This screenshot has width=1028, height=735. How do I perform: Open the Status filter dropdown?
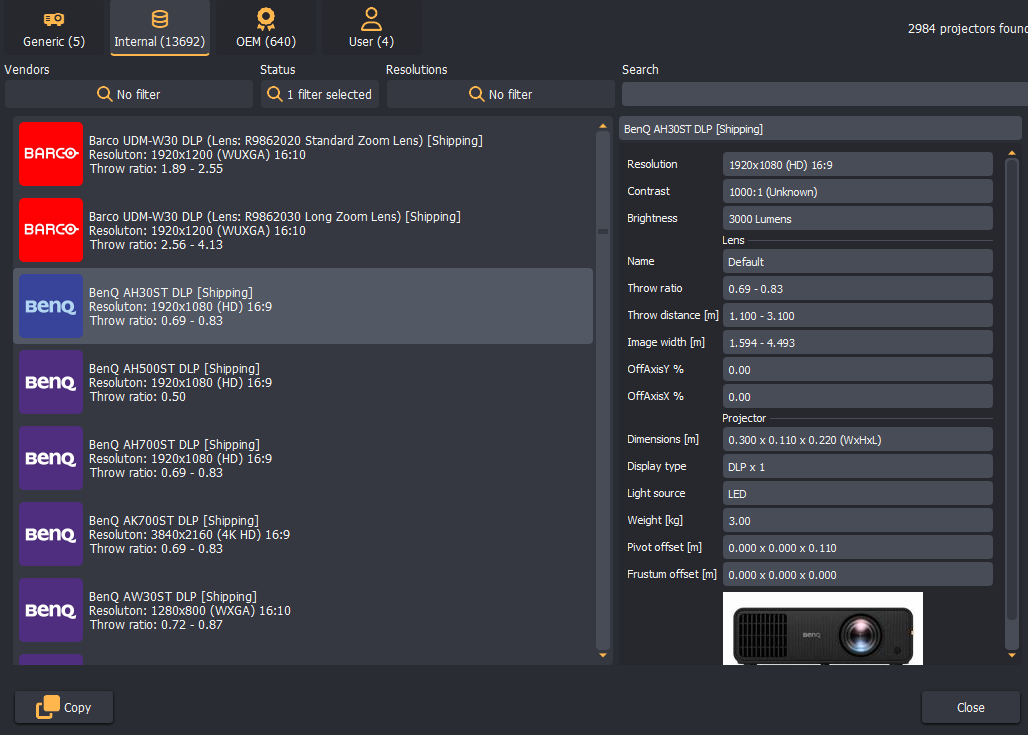[x=320, y=94]
